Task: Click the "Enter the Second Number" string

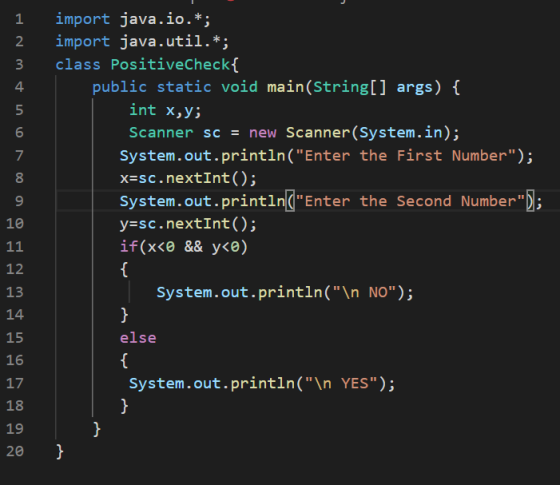Action: coord(410,201)
